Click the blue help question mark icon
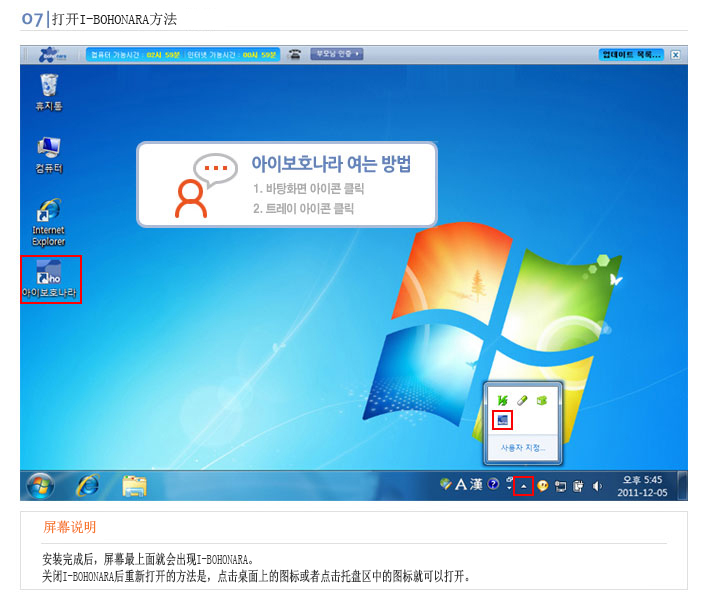 (494, 484)
